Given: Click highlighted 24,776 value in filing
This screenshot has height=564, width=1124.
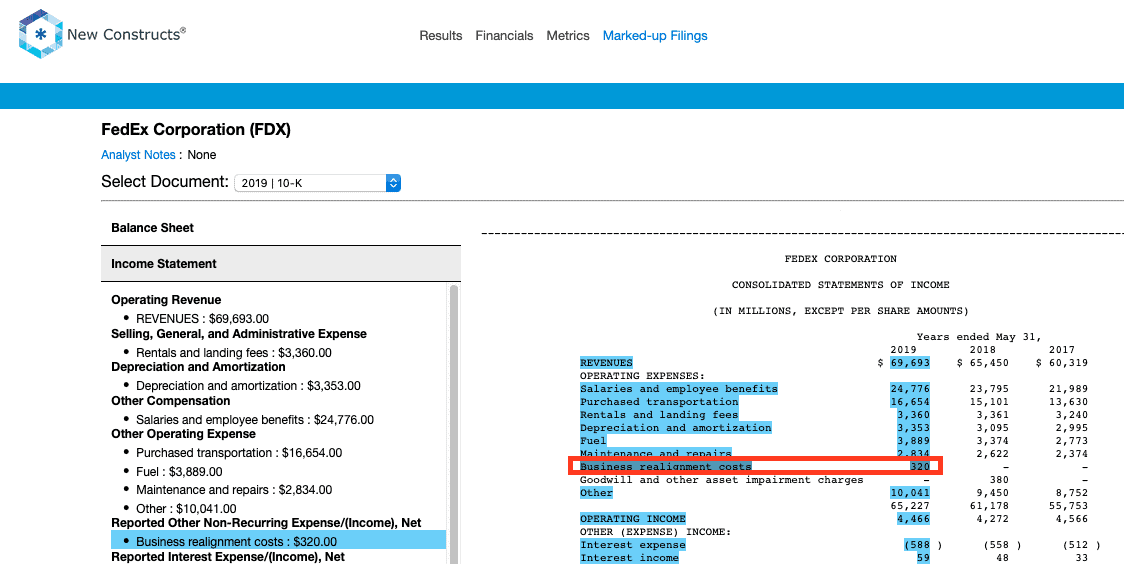Looking at the screenshot, I should point(910,389).
